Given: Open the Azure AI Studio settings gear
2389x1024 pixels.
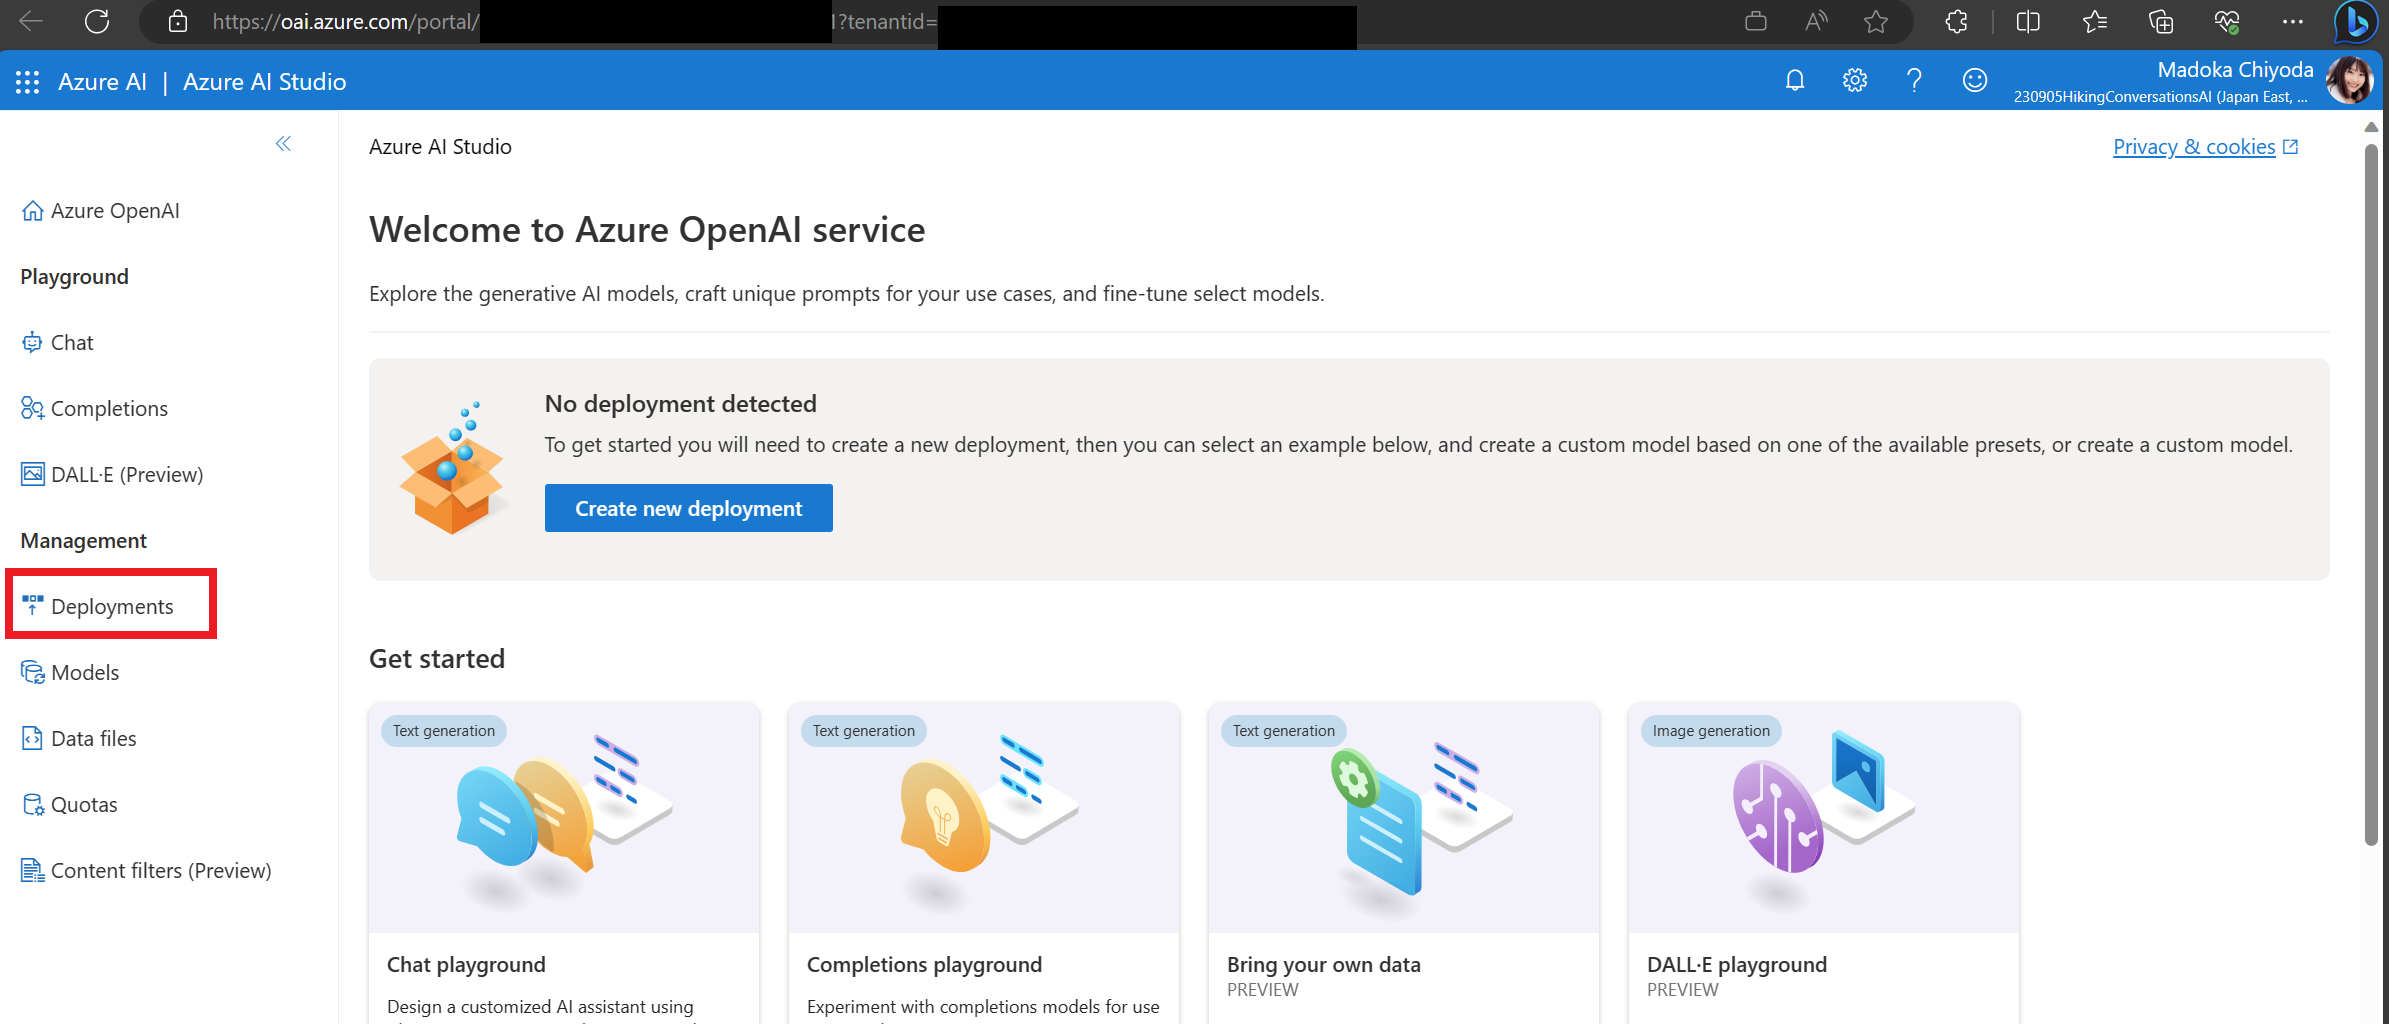Looking at the screenshot, I should point(1855,80).
